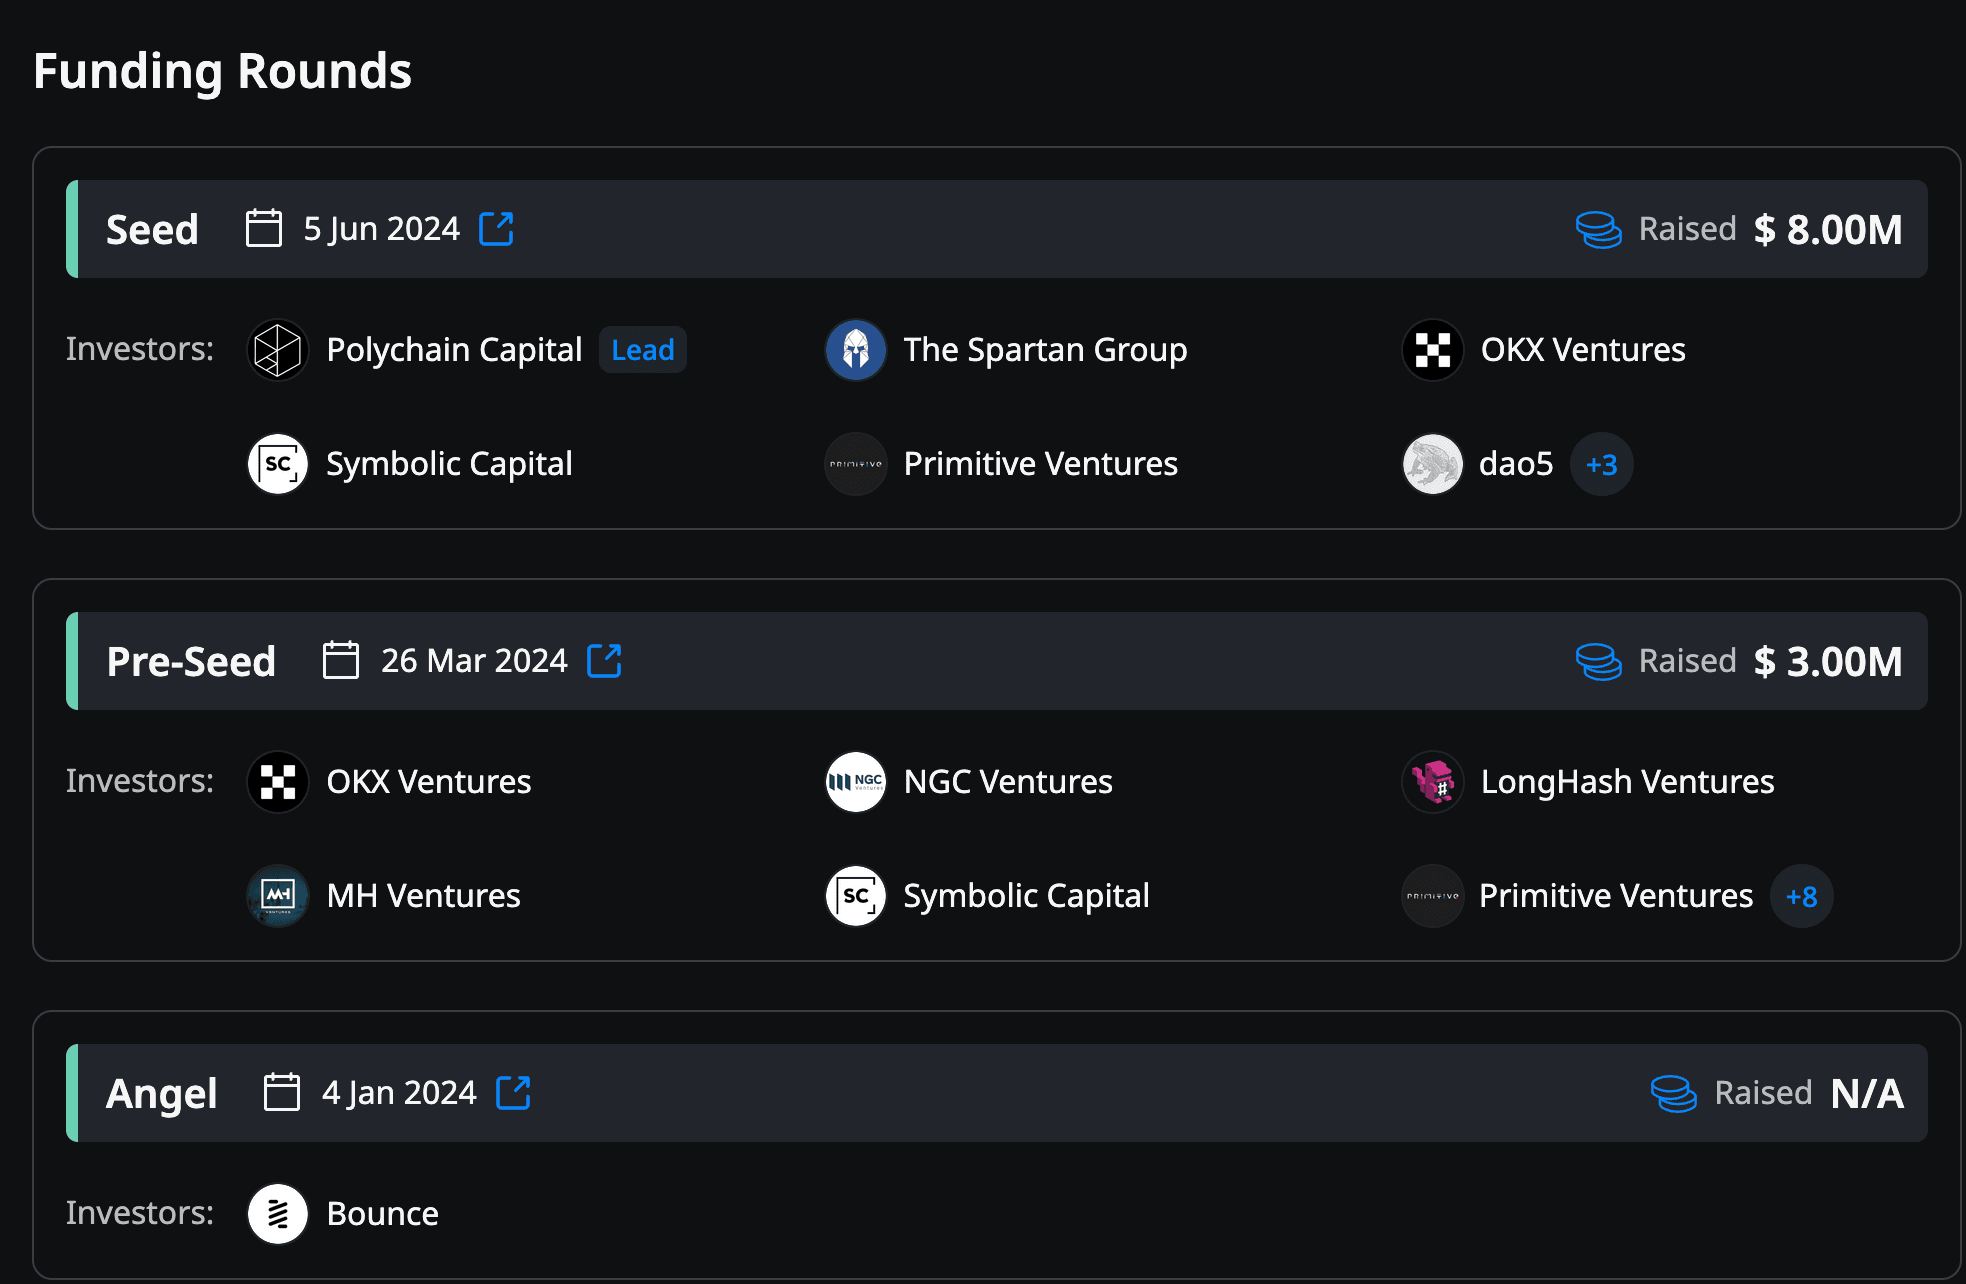Click the Symbolic Capital logo in Pre-Seed round
Viewport: 1966px width, 1284px height.
click(856, 896)
